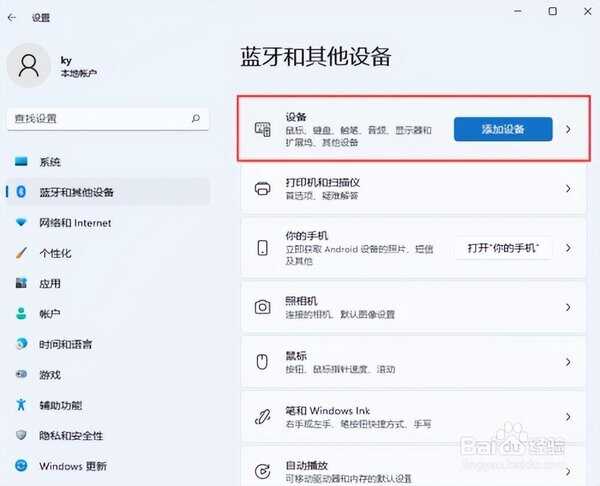This screenshot has height=486, width=600.
Task: Open 照相机 via its right chevron
Action: coord(568,307)
